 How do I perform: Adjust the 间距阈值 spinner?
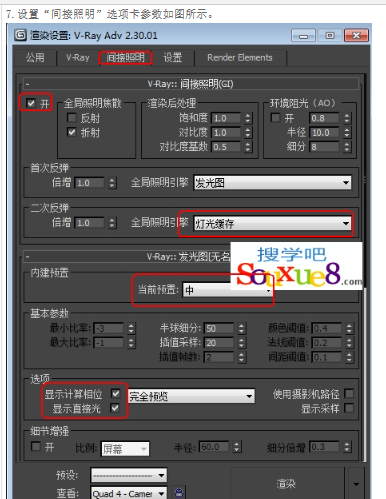tap(349, 357)
